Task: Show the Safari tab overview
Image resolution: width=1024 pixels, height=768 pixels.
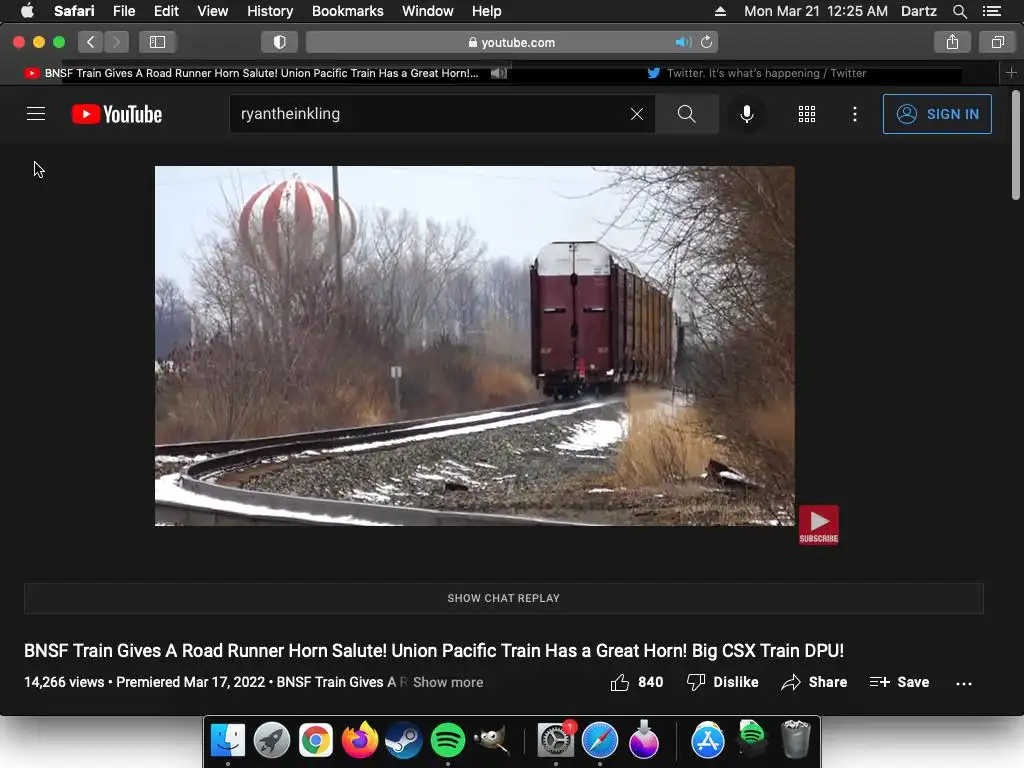Action: tap(997, 42)
